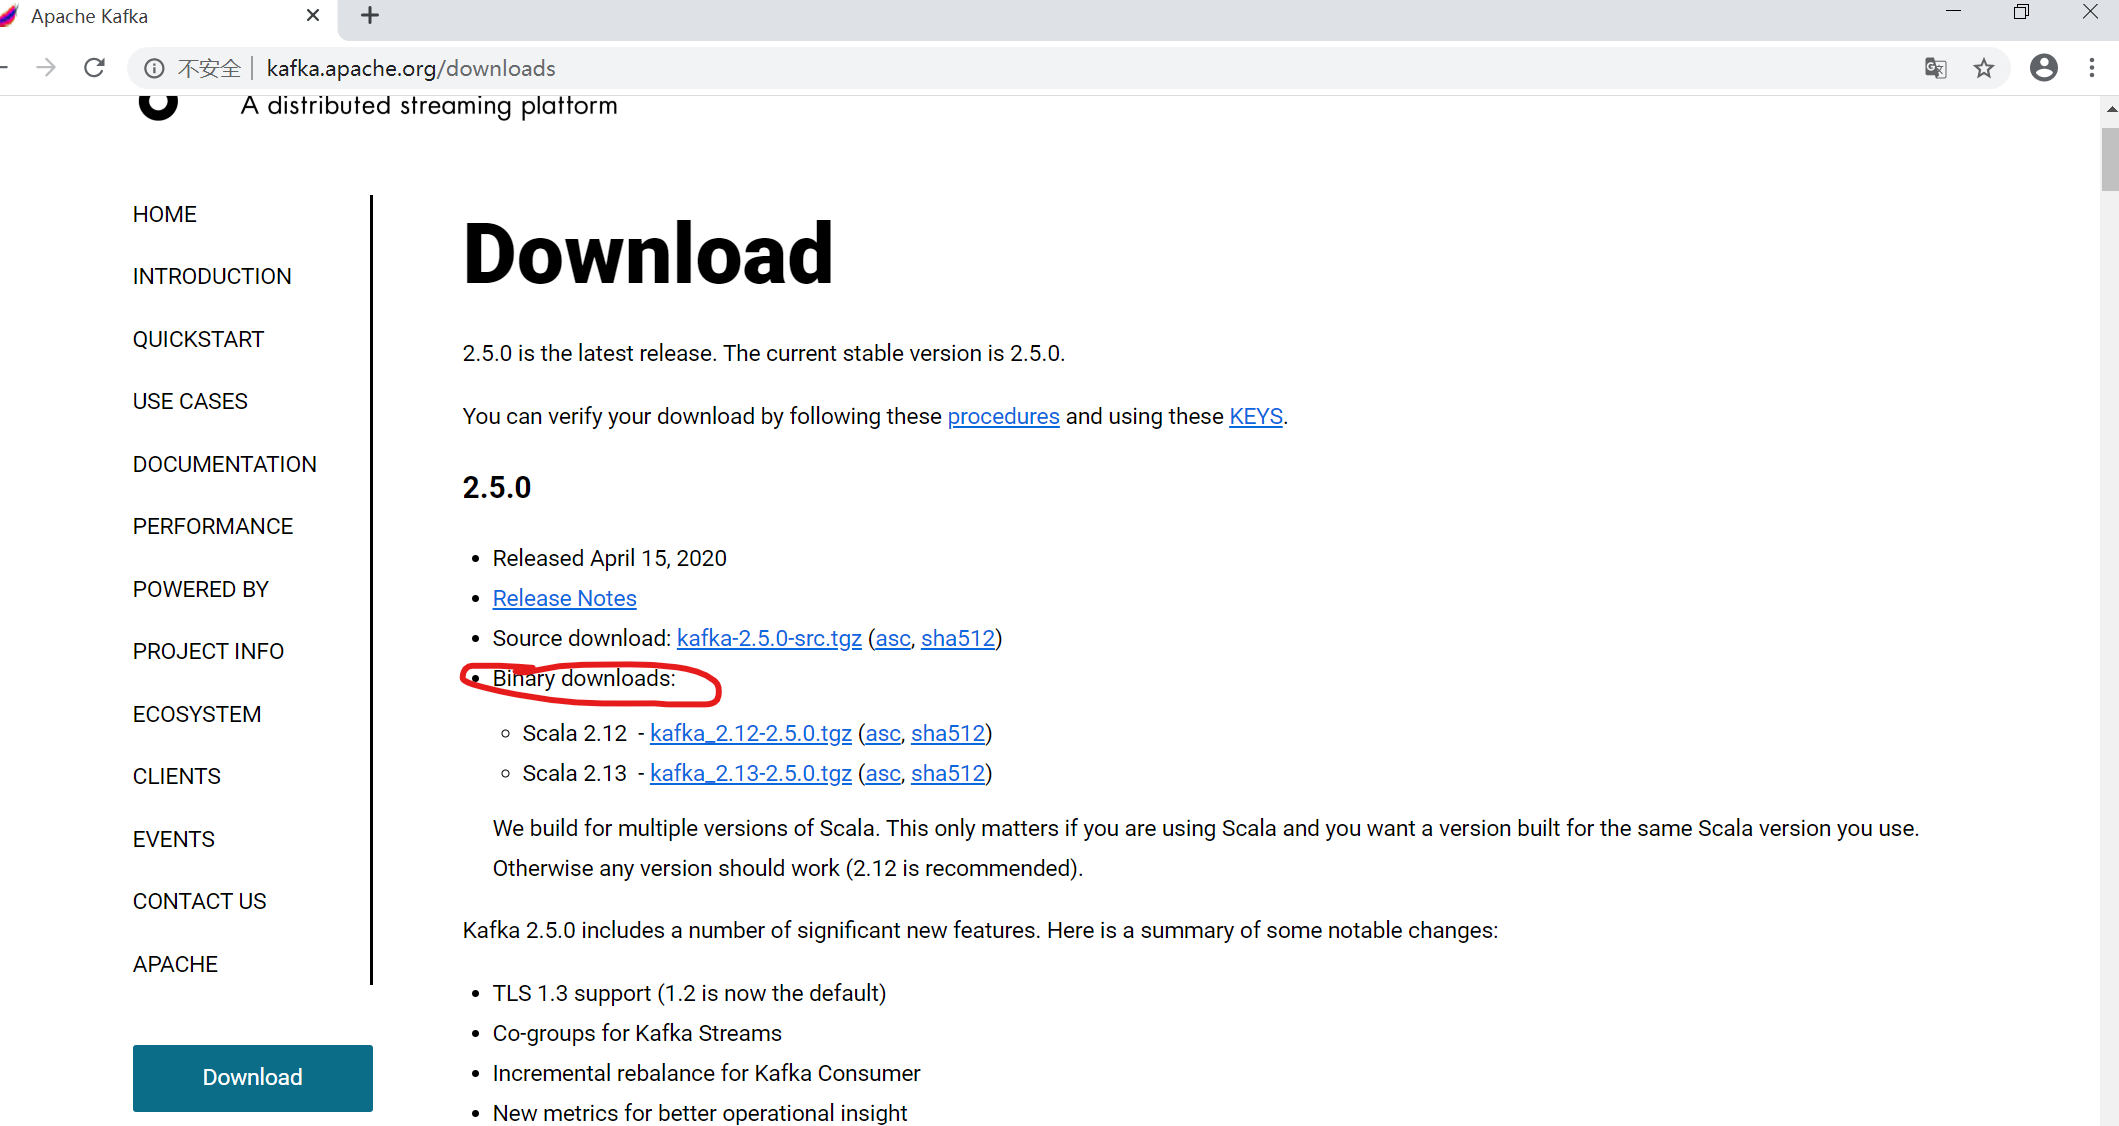Click 'New metrics for better operational insight' bullet

click(x=700, y=1113)
